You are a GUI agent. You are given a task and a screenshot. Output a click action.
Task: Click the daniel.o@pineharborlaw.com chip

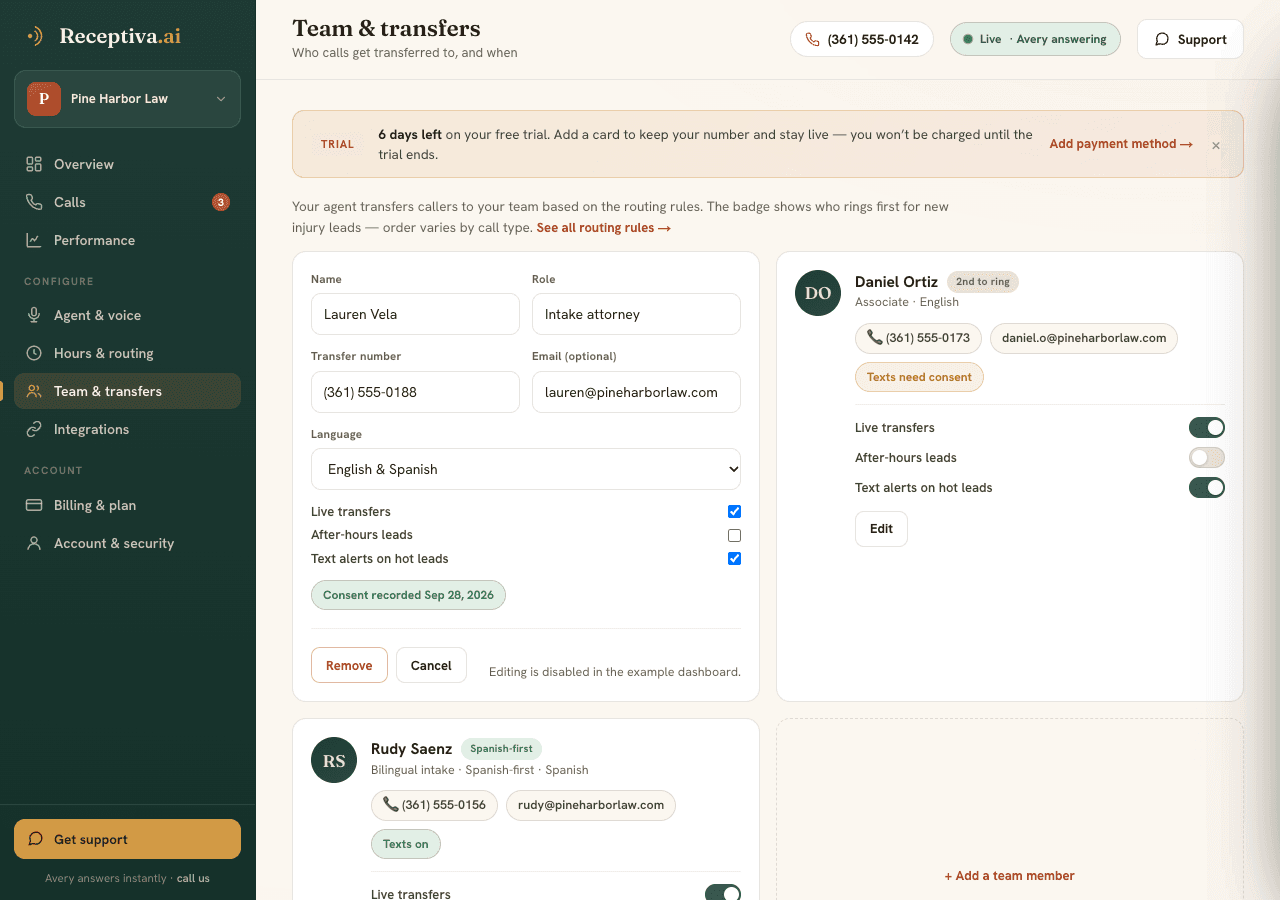1084,338
